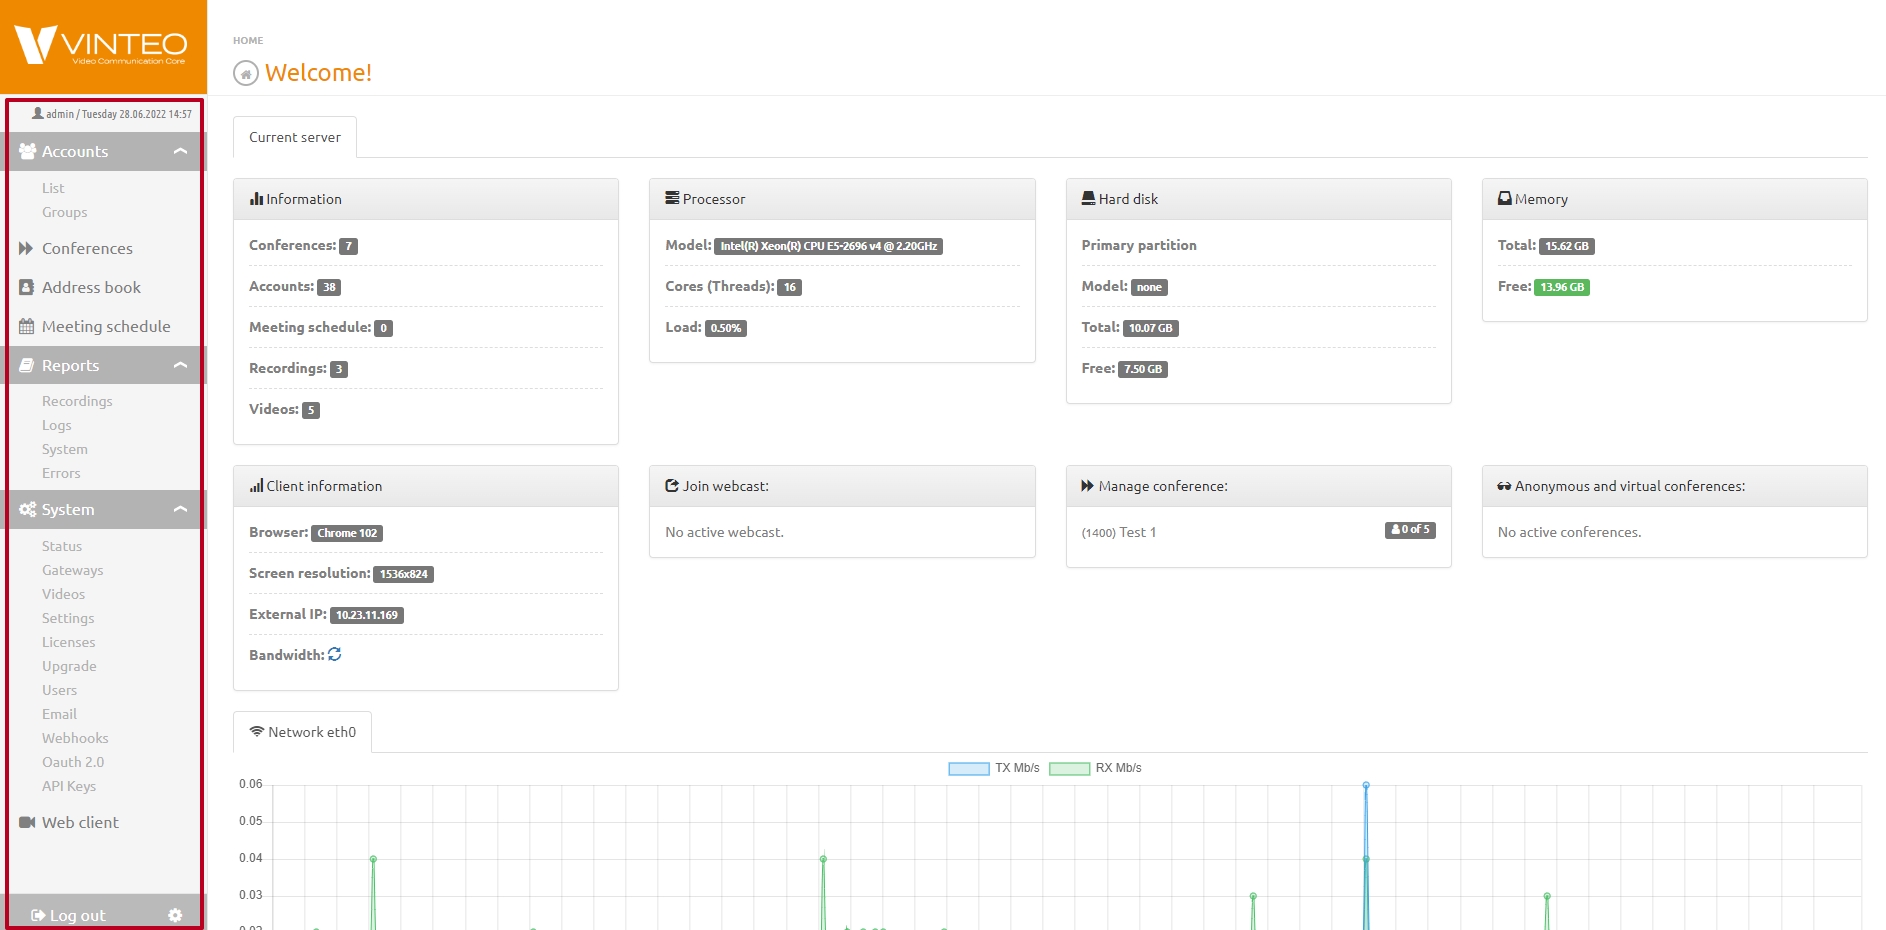The width and height of the screenshot is (1886, 930).
Task: Open the (1400) Test 1 conference
Action: 1119,532
